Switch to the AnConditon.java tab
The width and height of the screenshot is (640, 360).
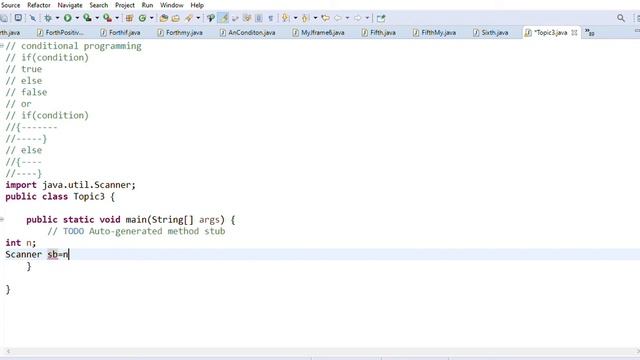coord(248,32)
